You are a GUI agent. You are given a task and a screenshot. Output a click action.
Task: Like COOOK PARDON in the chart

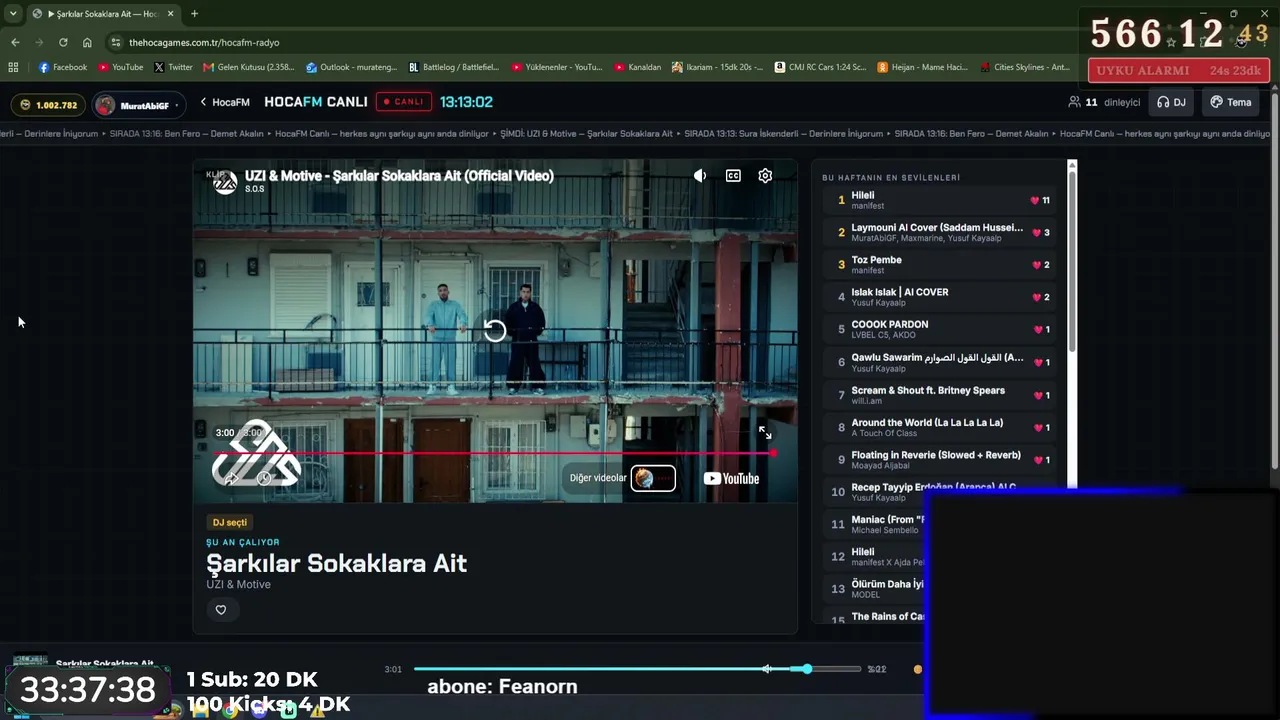(1039, 330)
